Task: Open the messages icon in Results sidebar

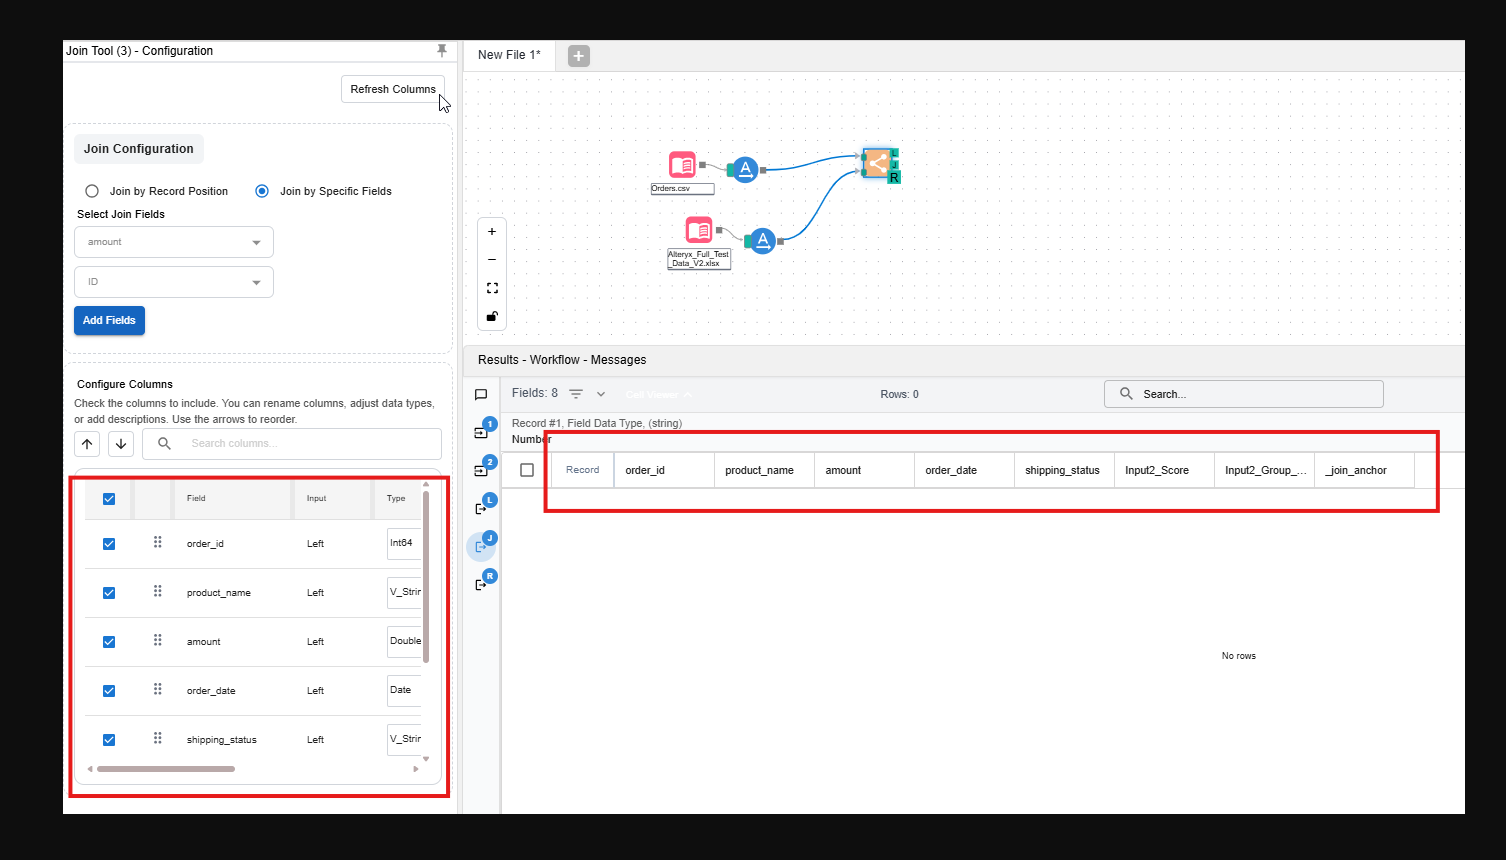Action: (x=481, y=395)
